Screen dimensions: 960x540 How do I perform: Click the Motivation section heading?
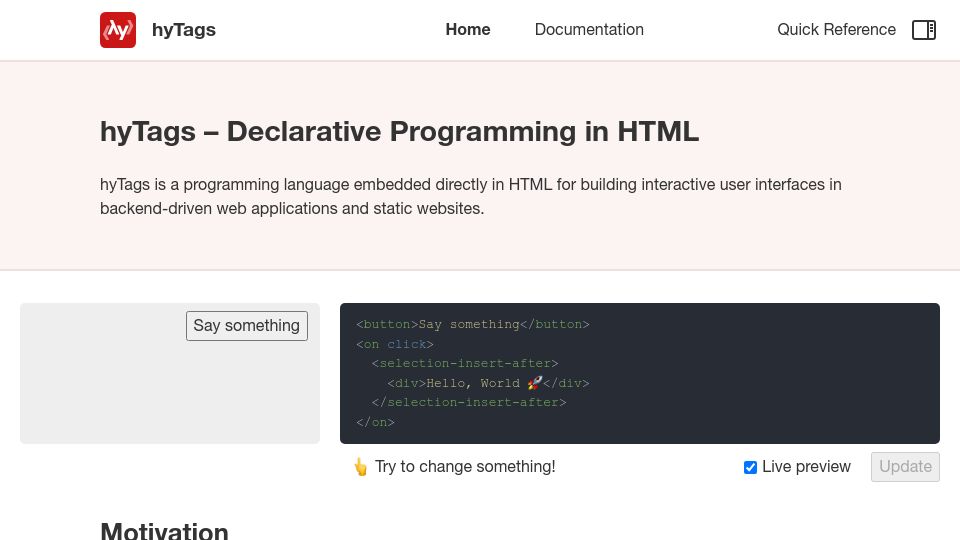coord(164,530)
